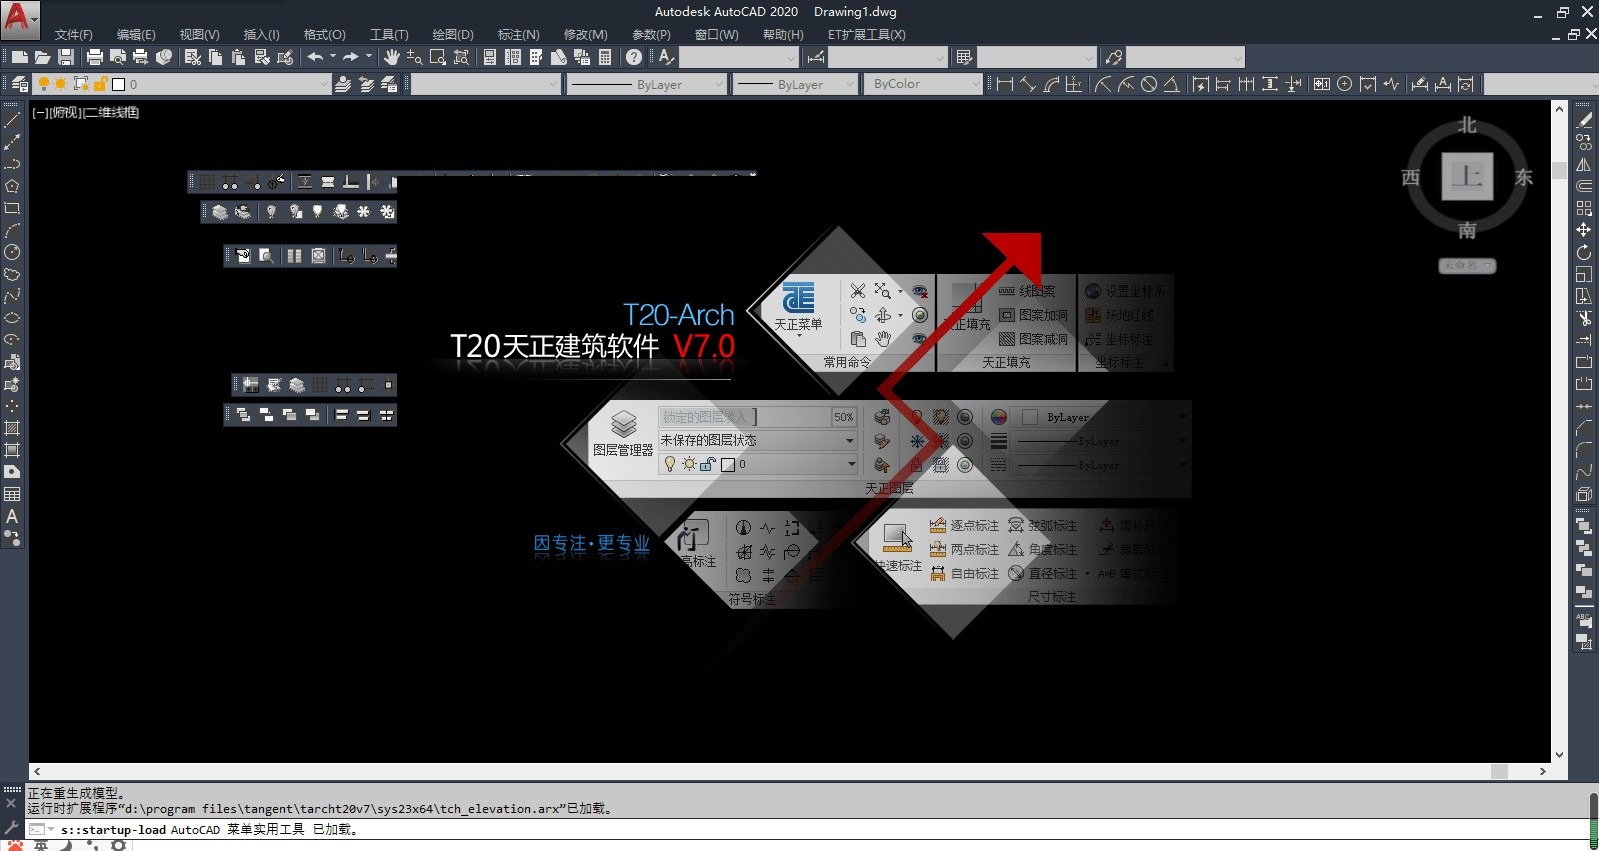Open the 文件(F) menu
Image resolution: width=1599 pixels, height=851 pixels.
[x=73, y=34]
